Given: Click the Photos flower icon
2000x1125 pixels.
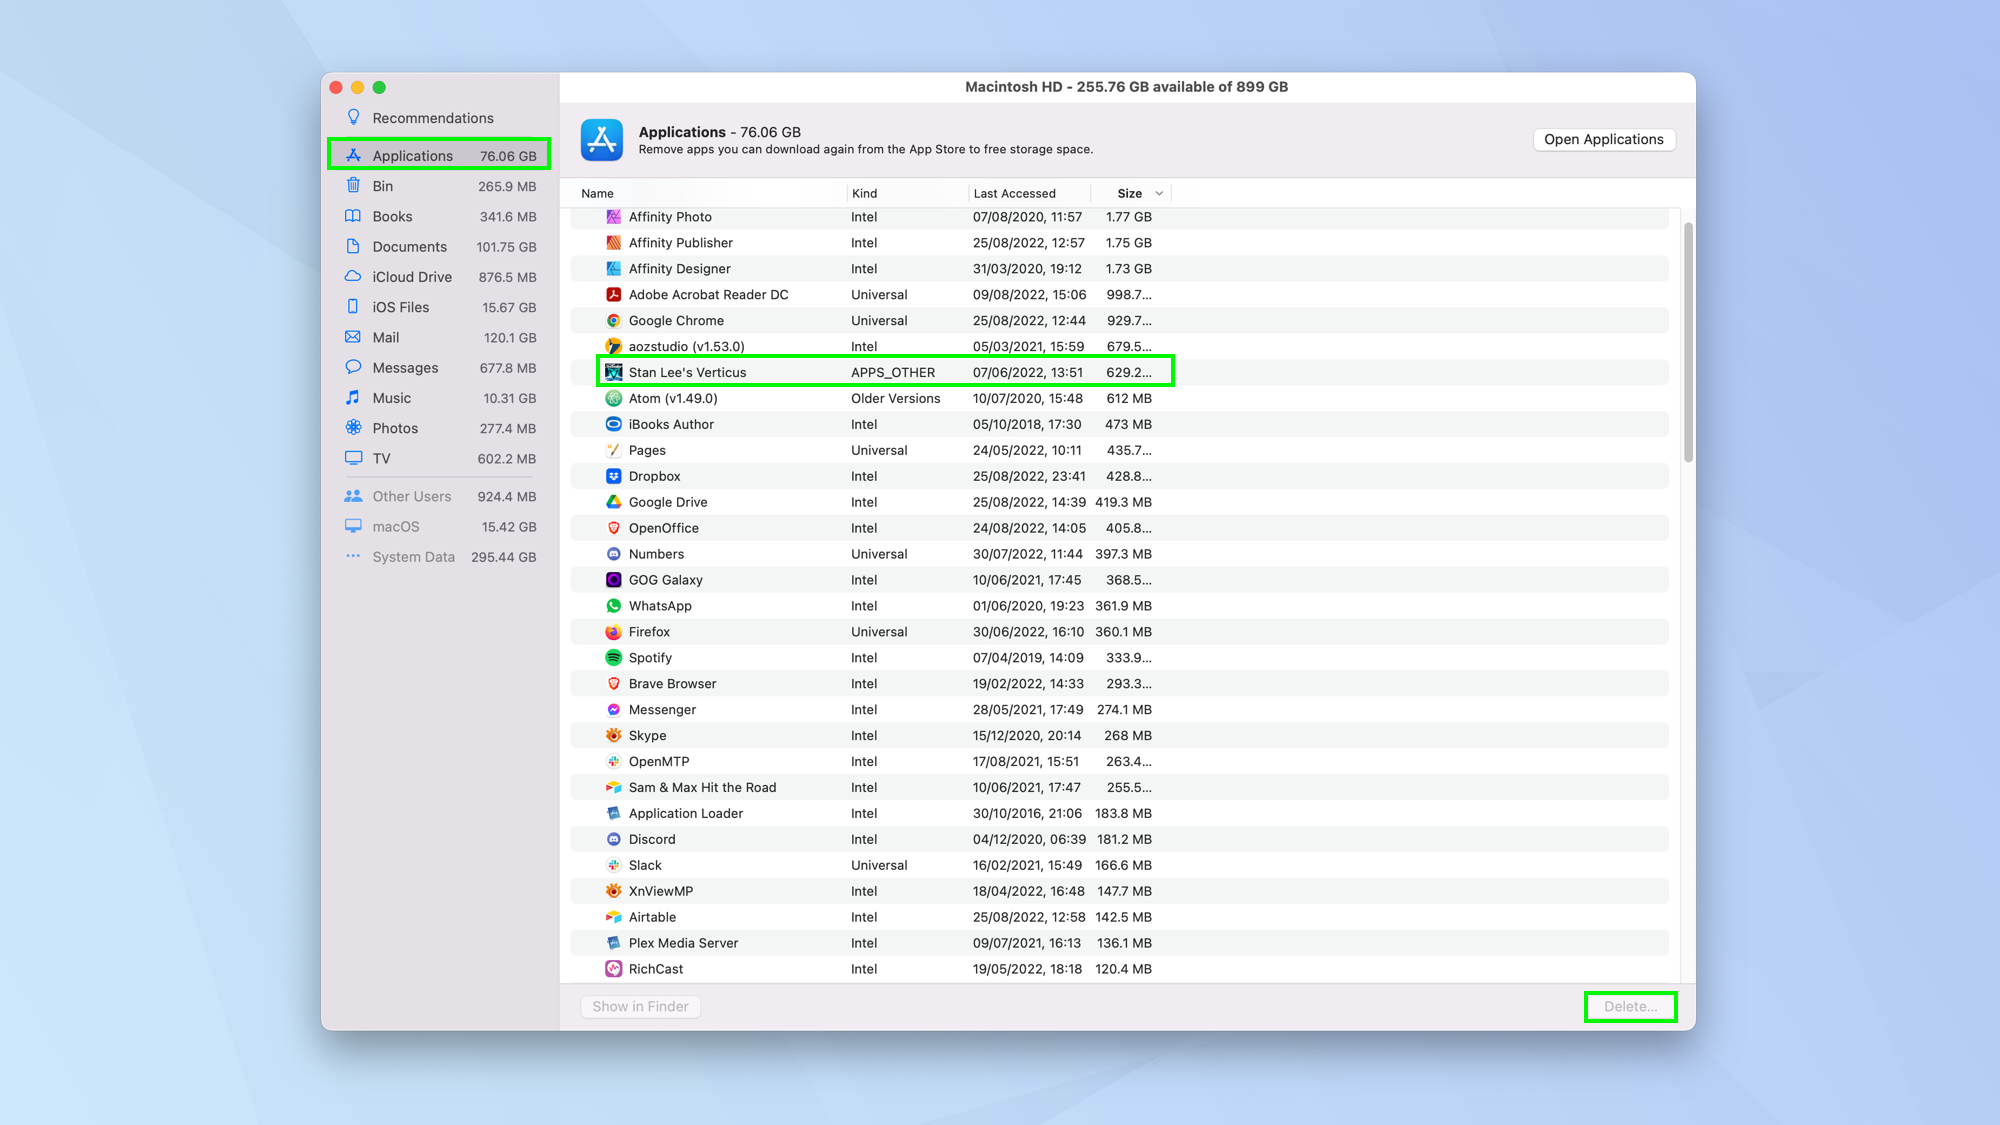Looking at the screenshot, I should click(x=353, y=427).
